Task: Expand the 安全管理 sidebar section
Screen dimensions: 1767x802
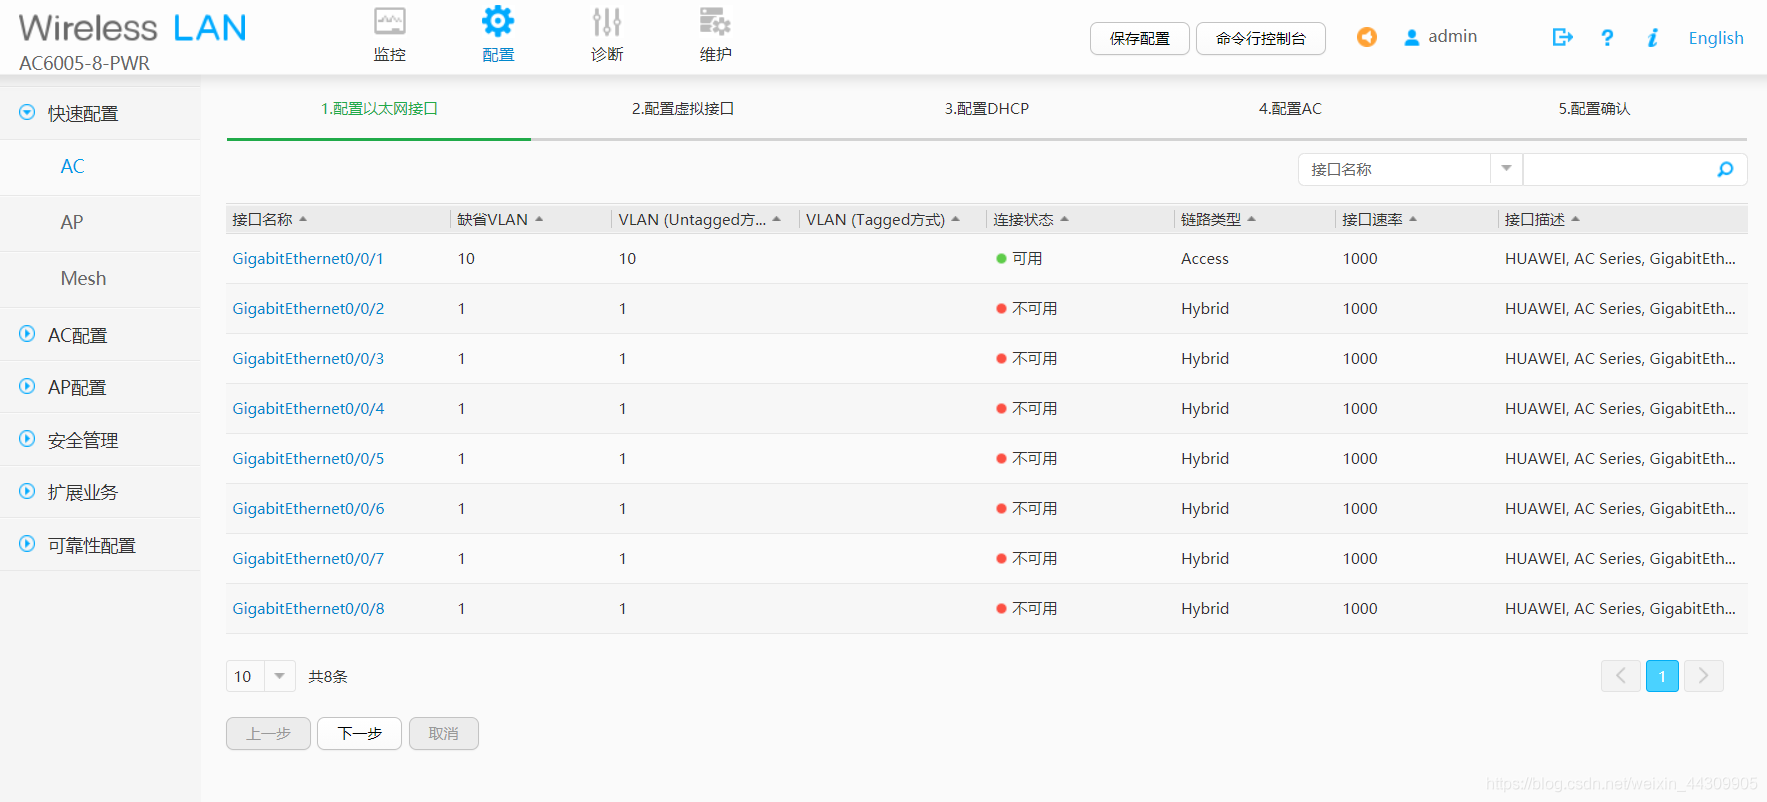Action: (27, 439)
